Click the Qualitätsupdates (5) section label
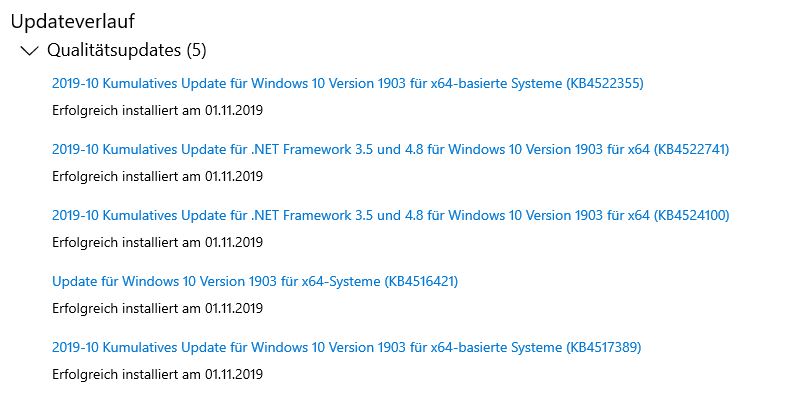786x394 pixels. 127,50
